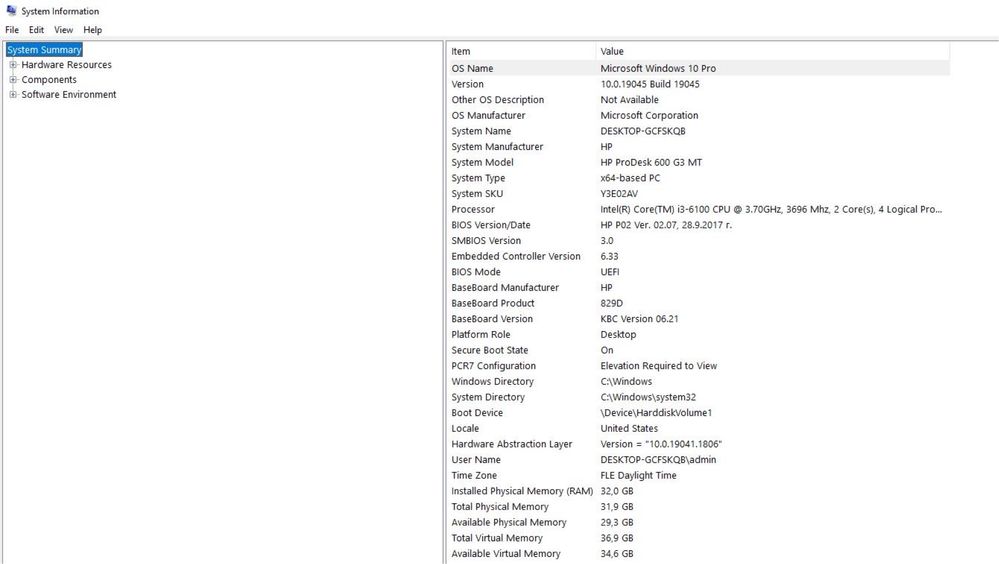Select SMBIOS Version row
Screen dimensions: 999x564
click(x=698, y=241)
